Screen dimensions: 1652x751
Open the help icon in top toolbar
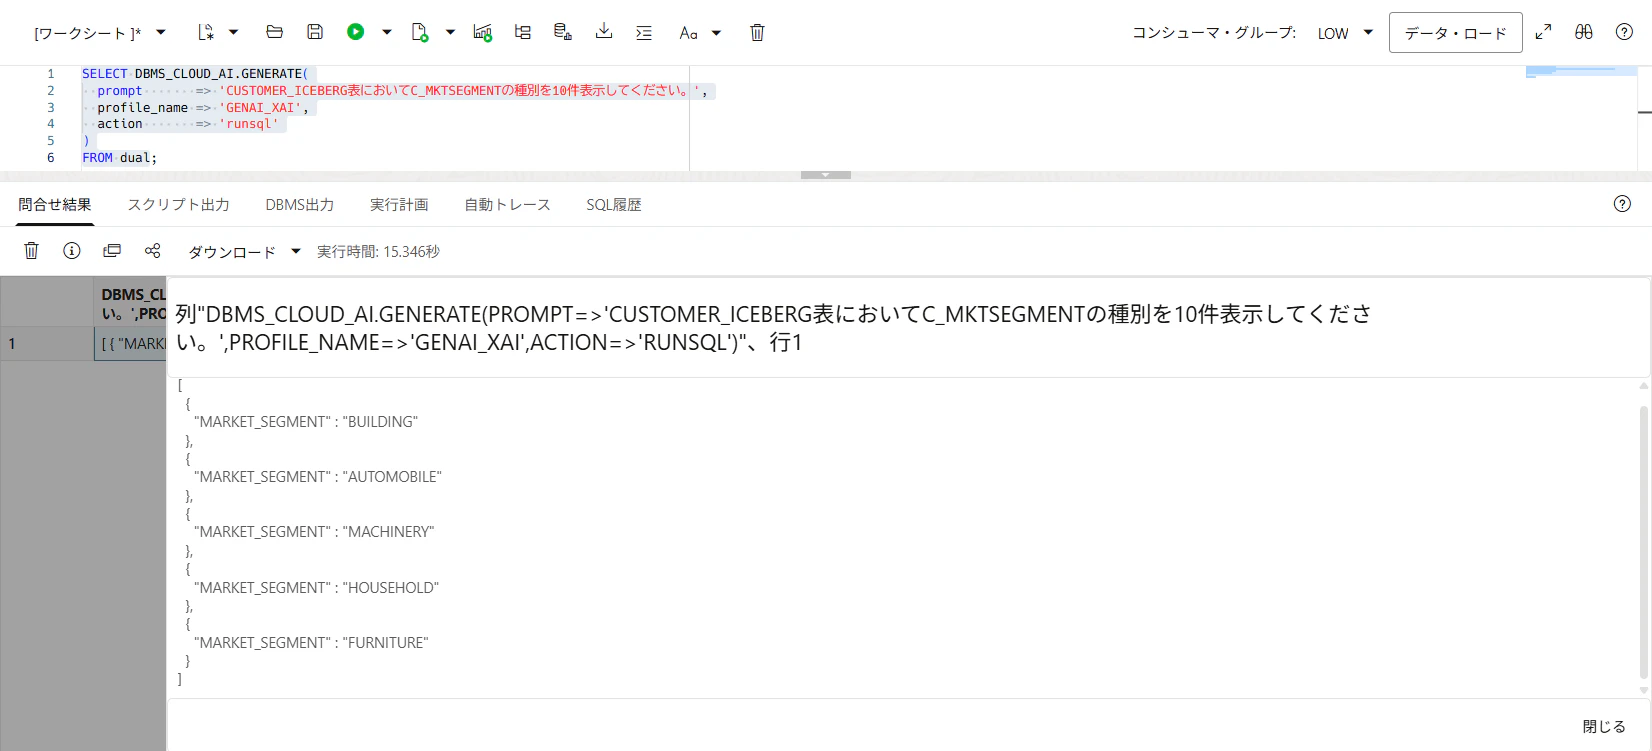[x=1625, y=32]
